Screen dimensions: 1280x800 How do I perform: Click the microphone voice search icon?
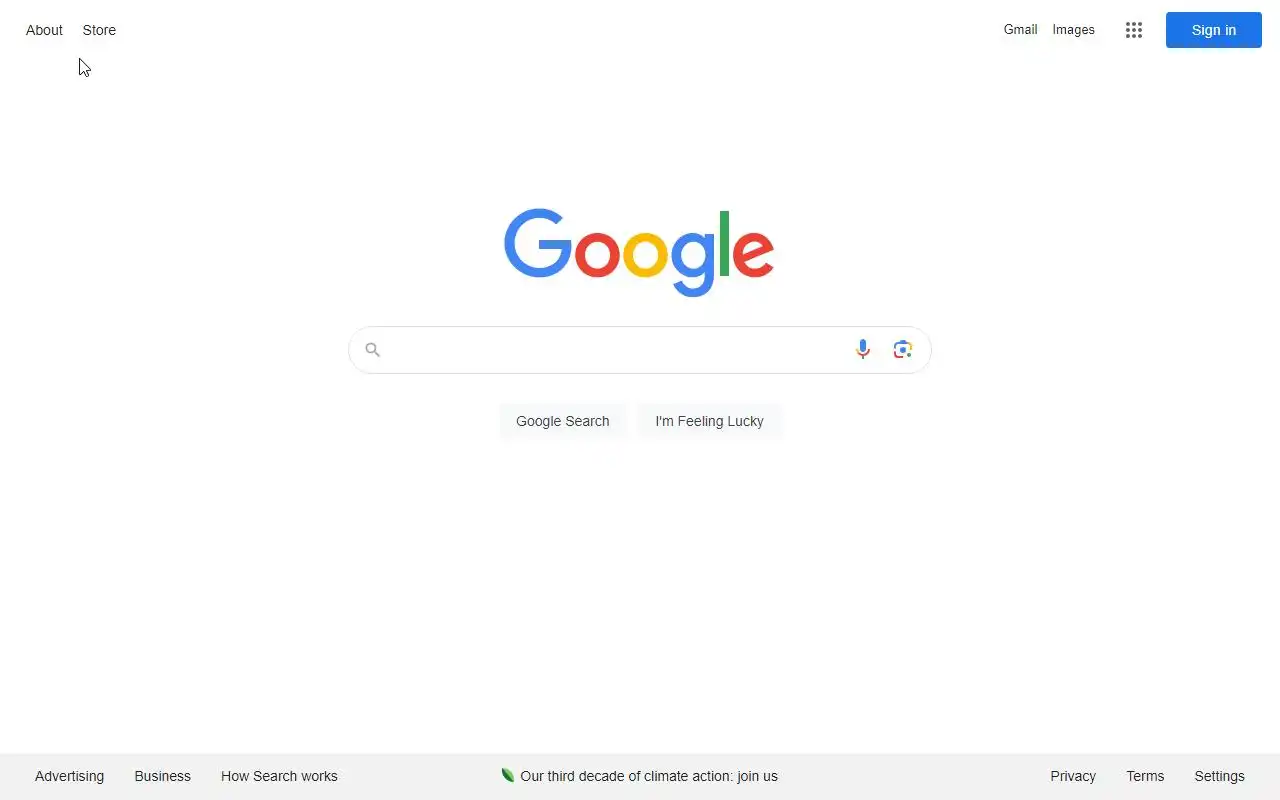(x=863, y=349)
